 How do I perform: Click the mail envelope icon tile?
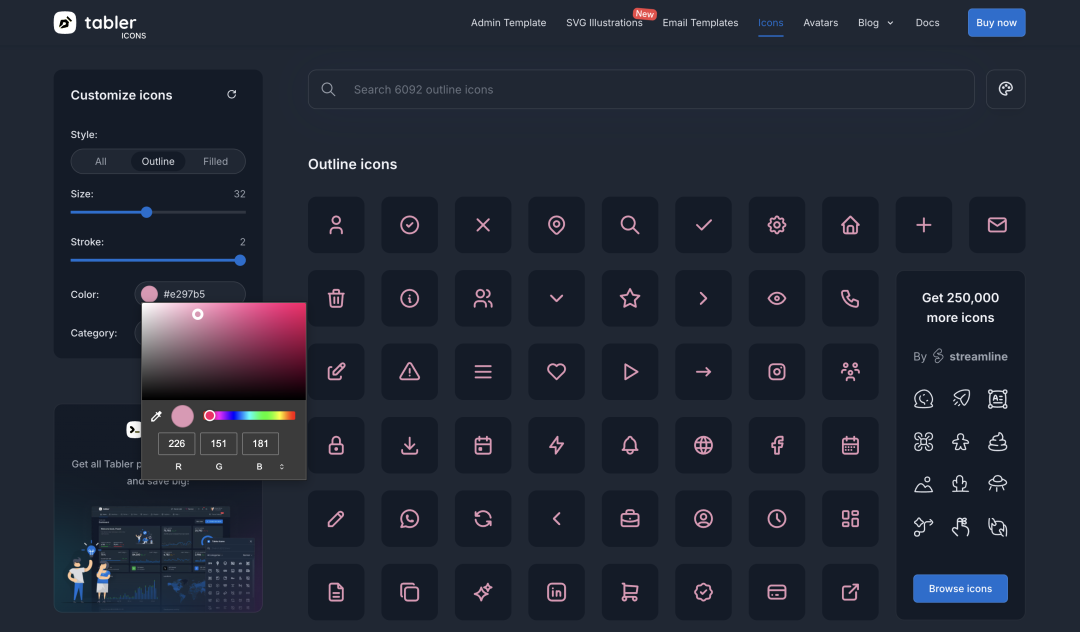(997, 225)
